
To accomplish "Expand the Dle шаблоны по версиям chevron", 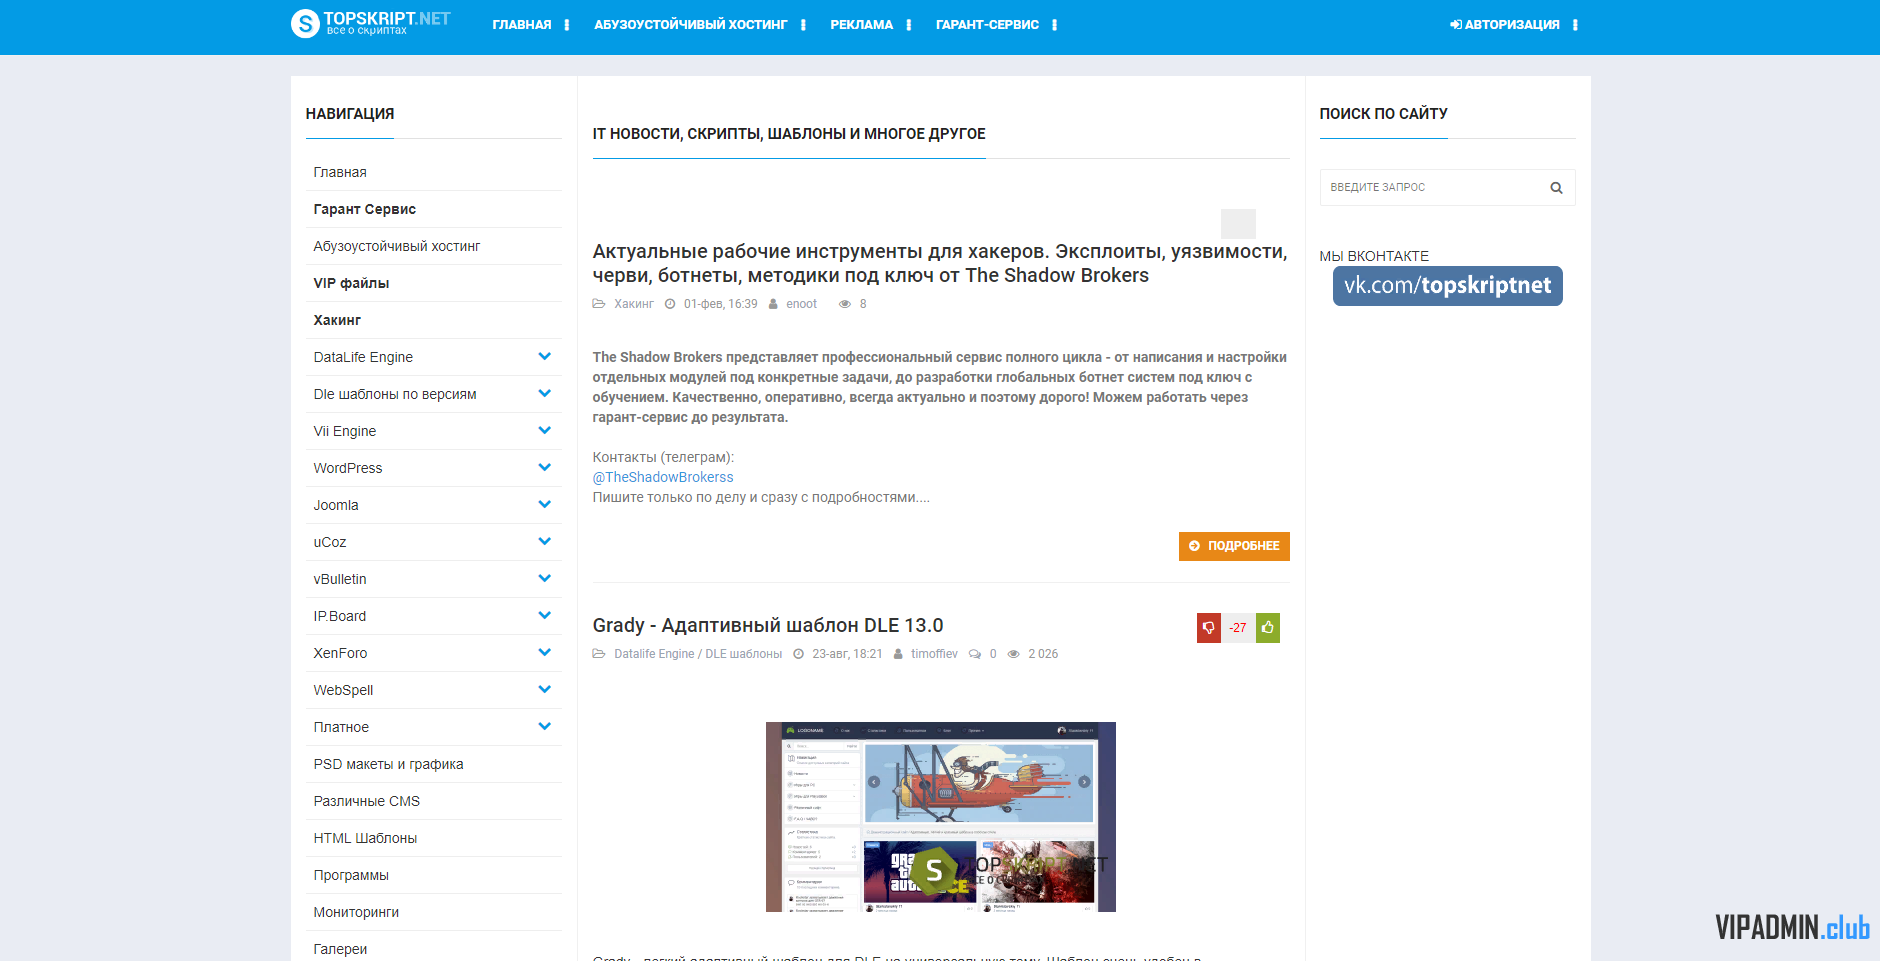I will (x=545, y=393).
